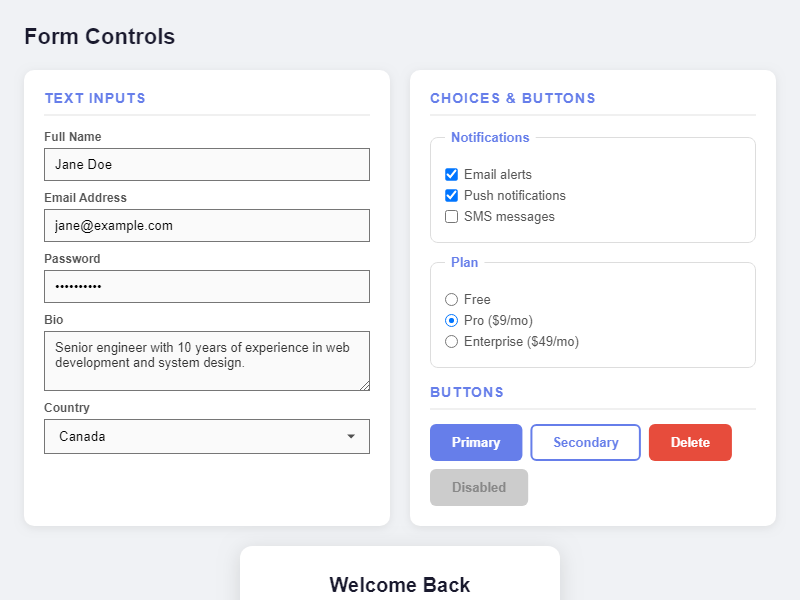Select the Free plan radio button
Viewport: 800px width, 600px height.
[452, 300]
